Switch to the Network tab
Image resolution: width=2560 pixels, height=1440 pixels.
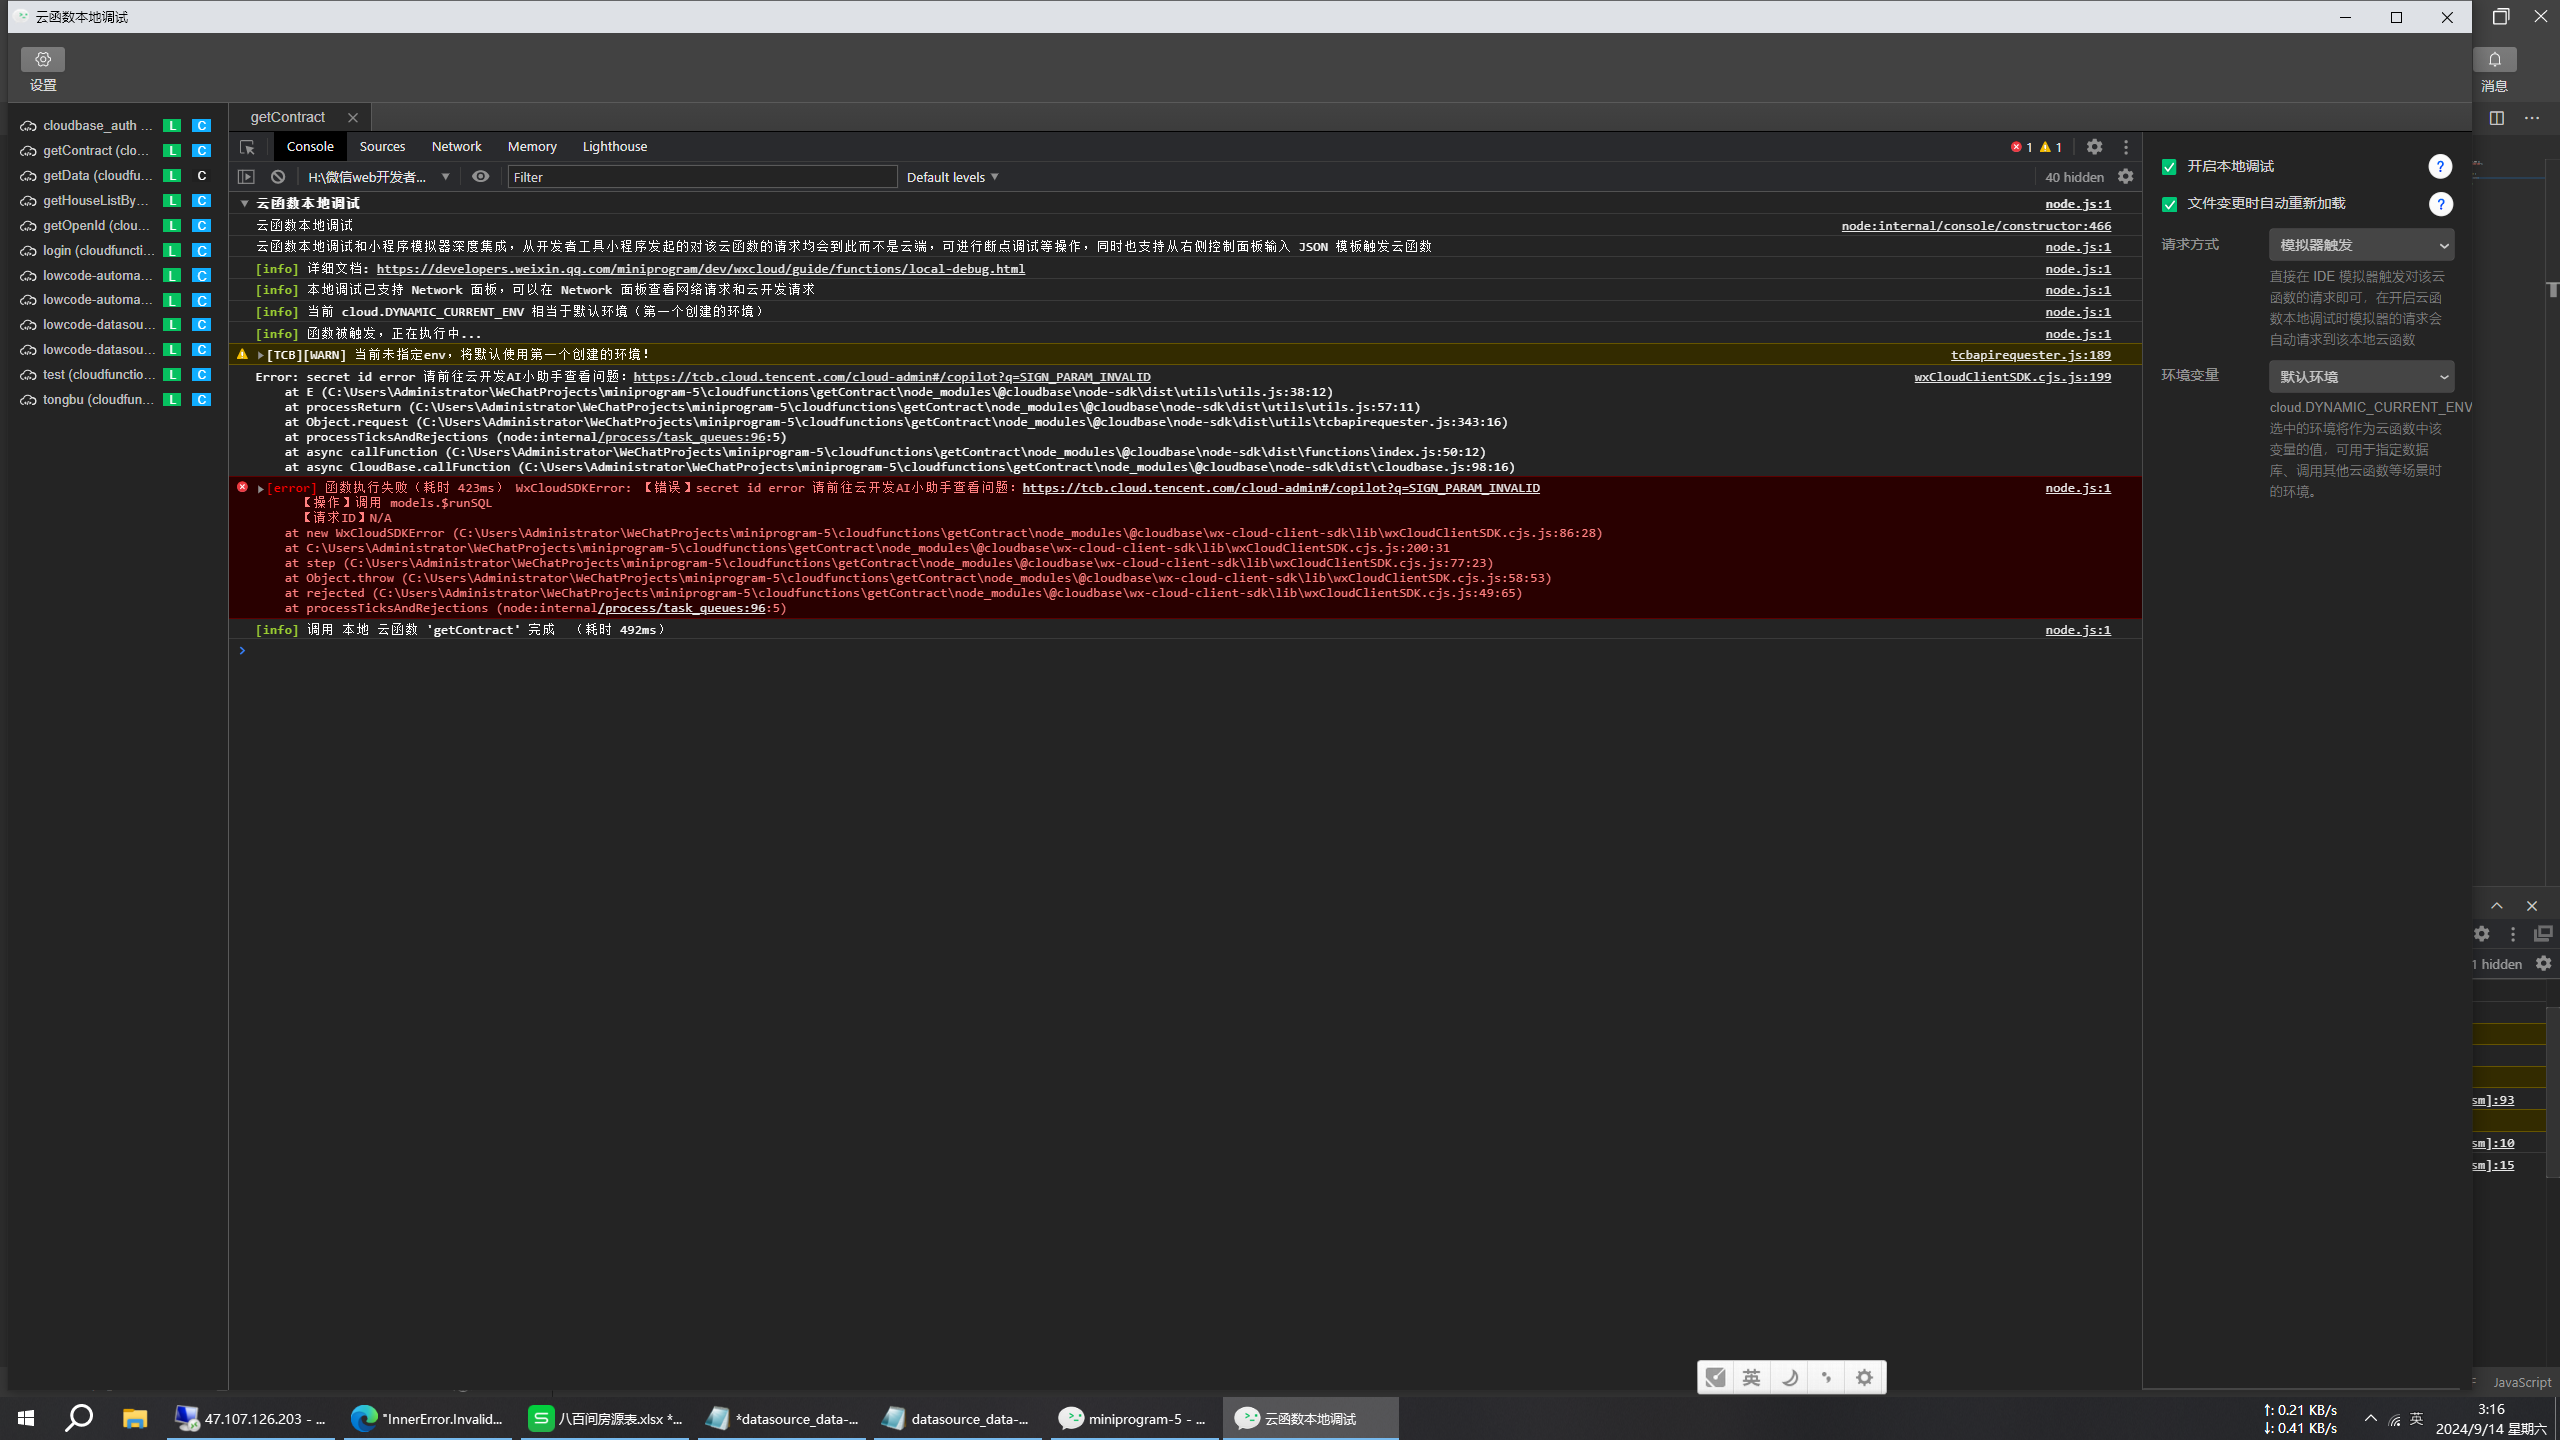click(x=456, y=147)
